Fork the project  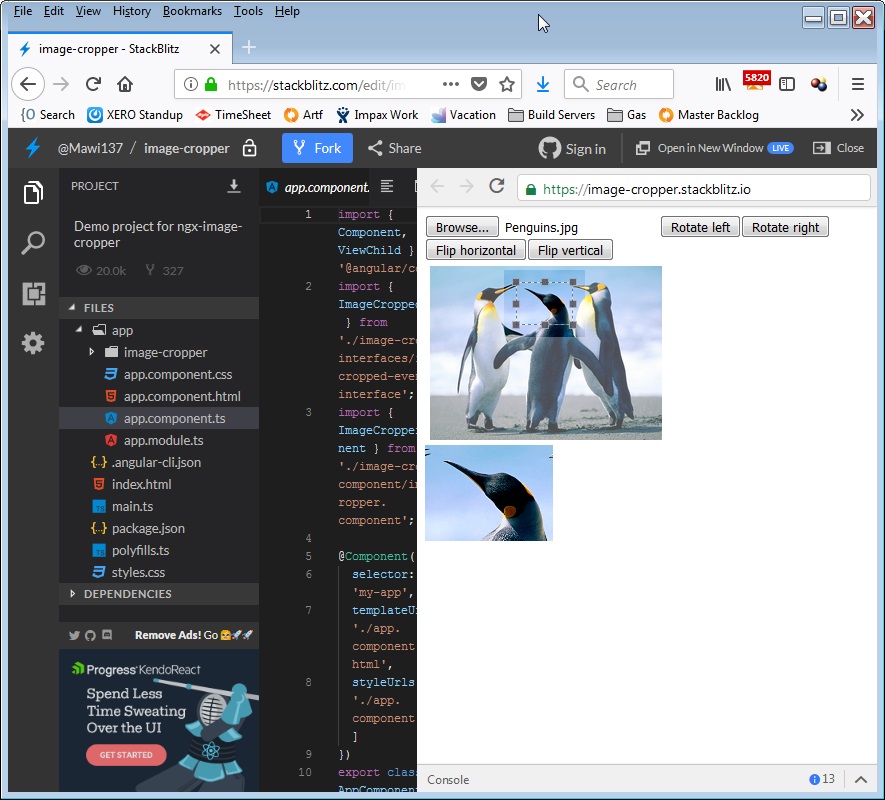pyautogui.click(x=317, y=148)
